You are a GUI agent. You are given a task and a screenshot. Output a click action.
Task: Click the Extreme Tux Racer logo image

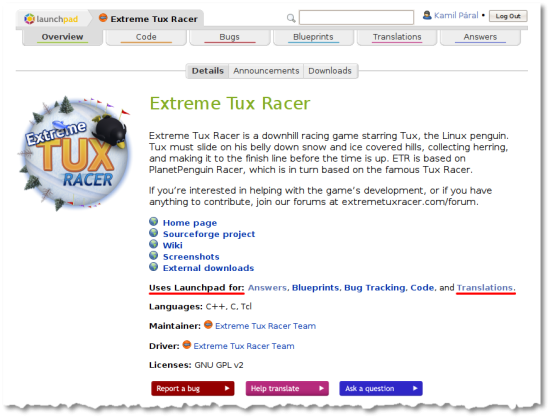coord(75,153)
